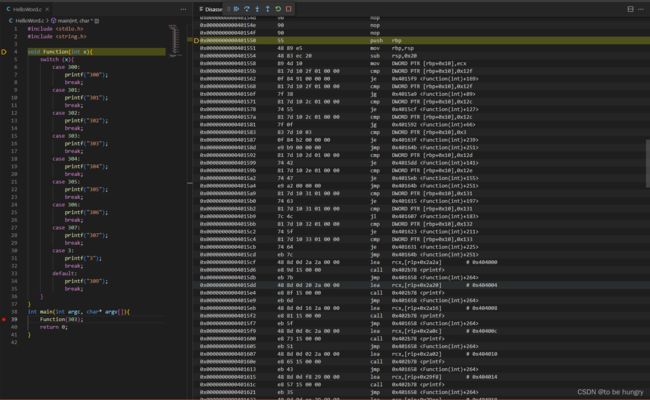Screen dimensions: 650x400
Task: Click the "mov DWORD PTR [rbp+0x10],ecx" row
Action: click(421, 63)
